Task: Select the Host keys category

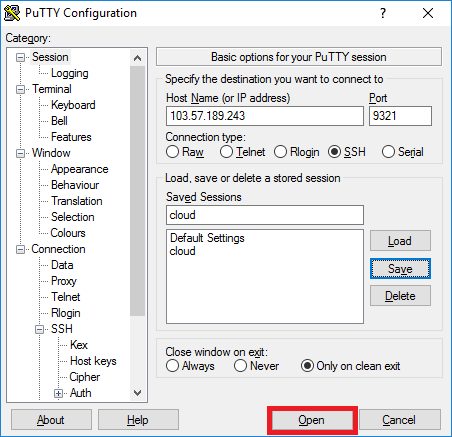Action: pos(93,361)
